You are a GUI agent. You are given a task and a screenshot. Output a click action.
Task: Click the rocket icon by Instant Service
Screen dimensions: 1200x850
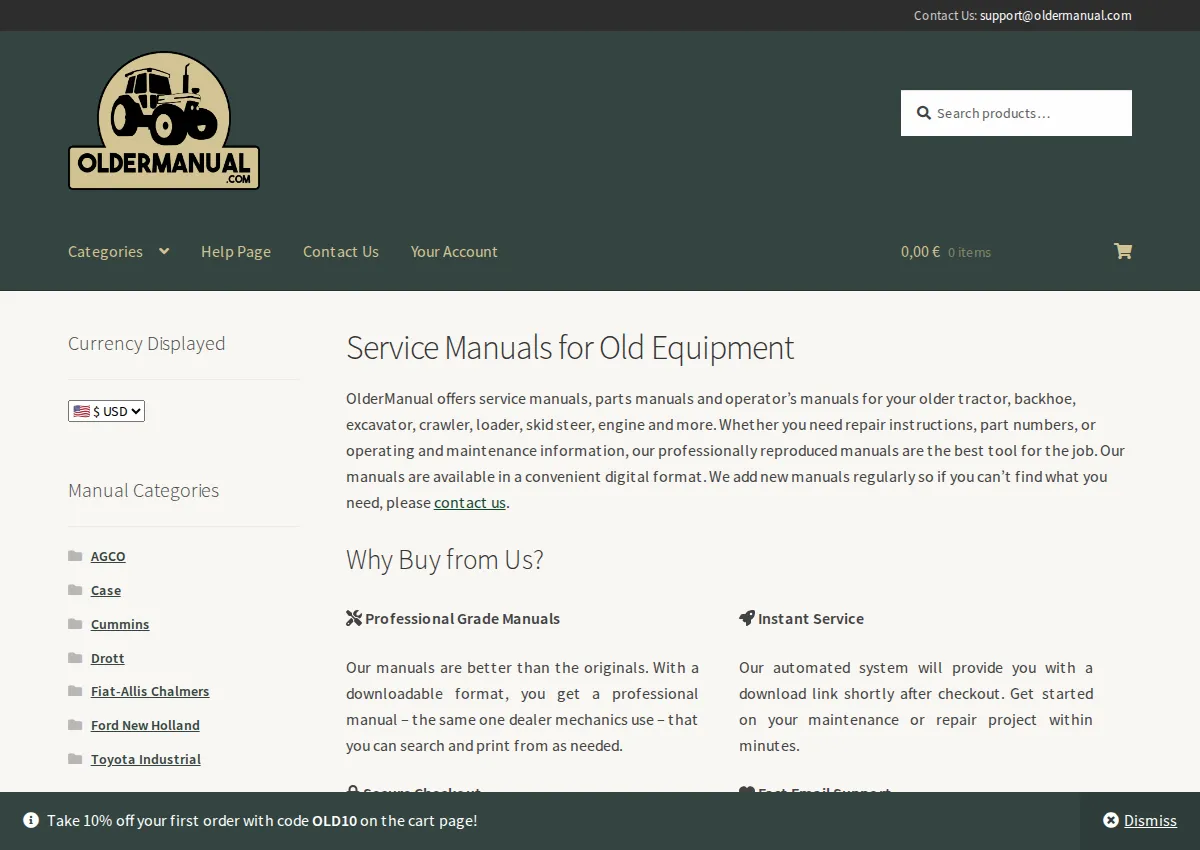click(747, 618)
